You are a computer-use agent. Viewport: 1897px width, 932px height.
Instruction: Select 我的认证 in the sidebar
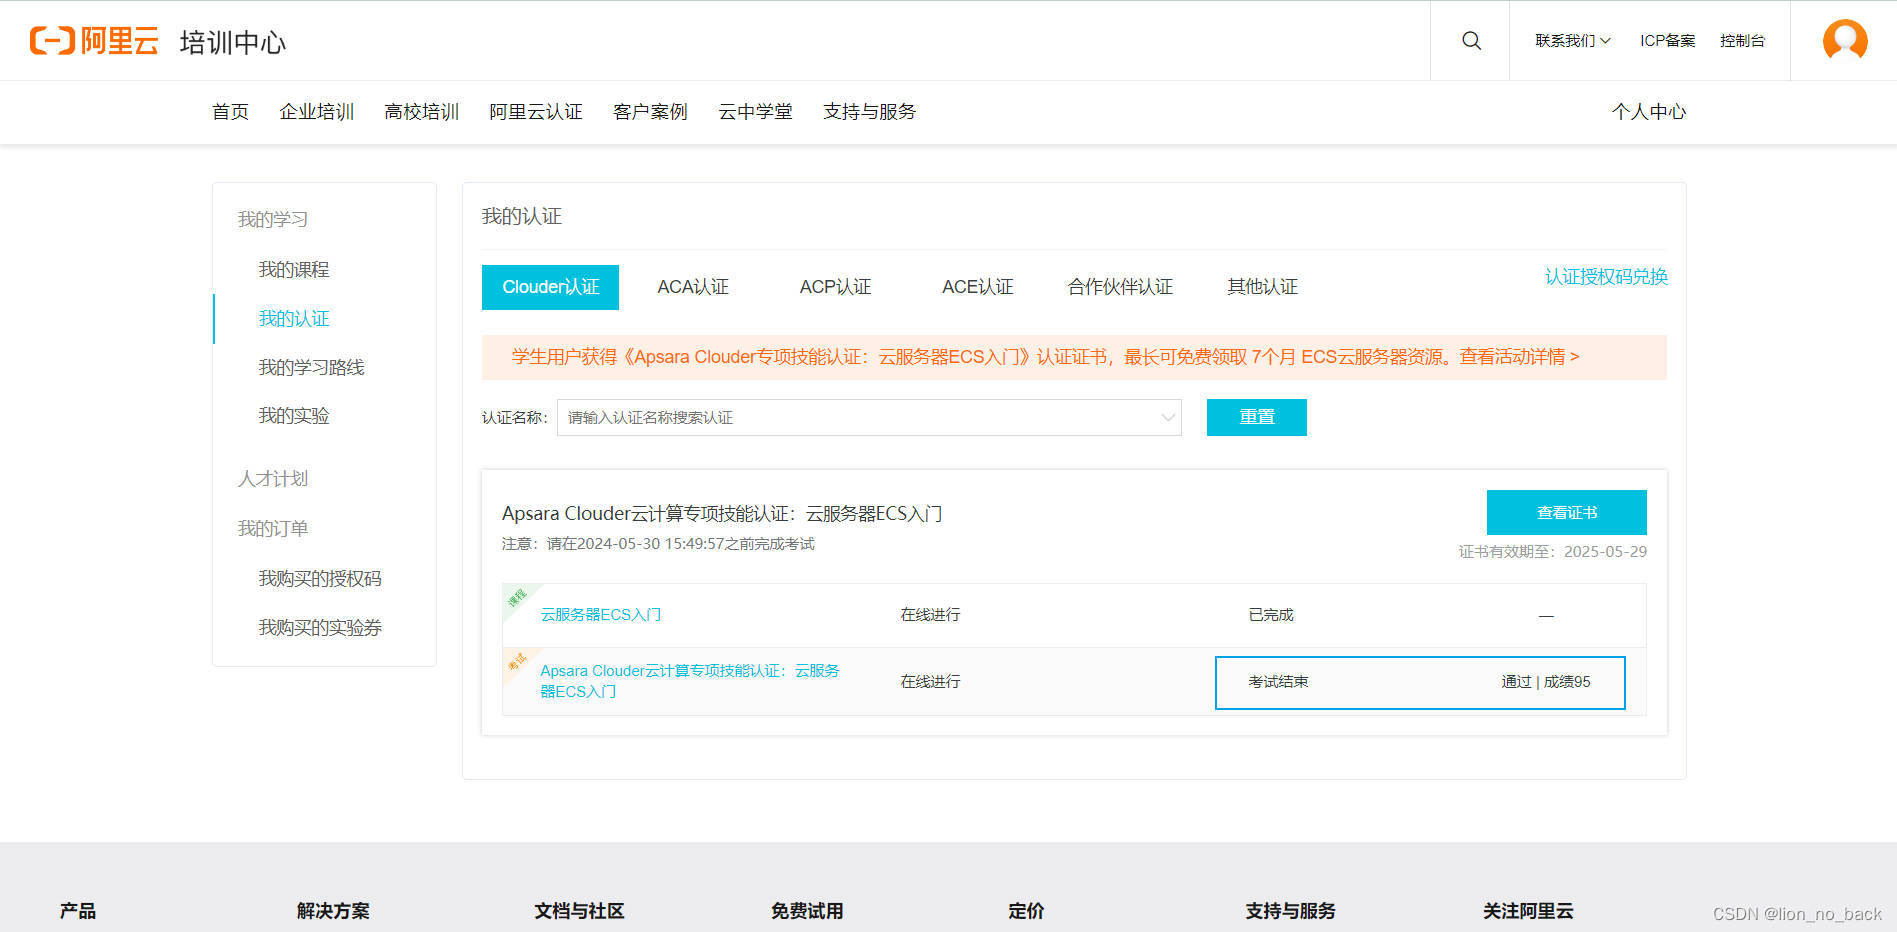coord(294,319)
